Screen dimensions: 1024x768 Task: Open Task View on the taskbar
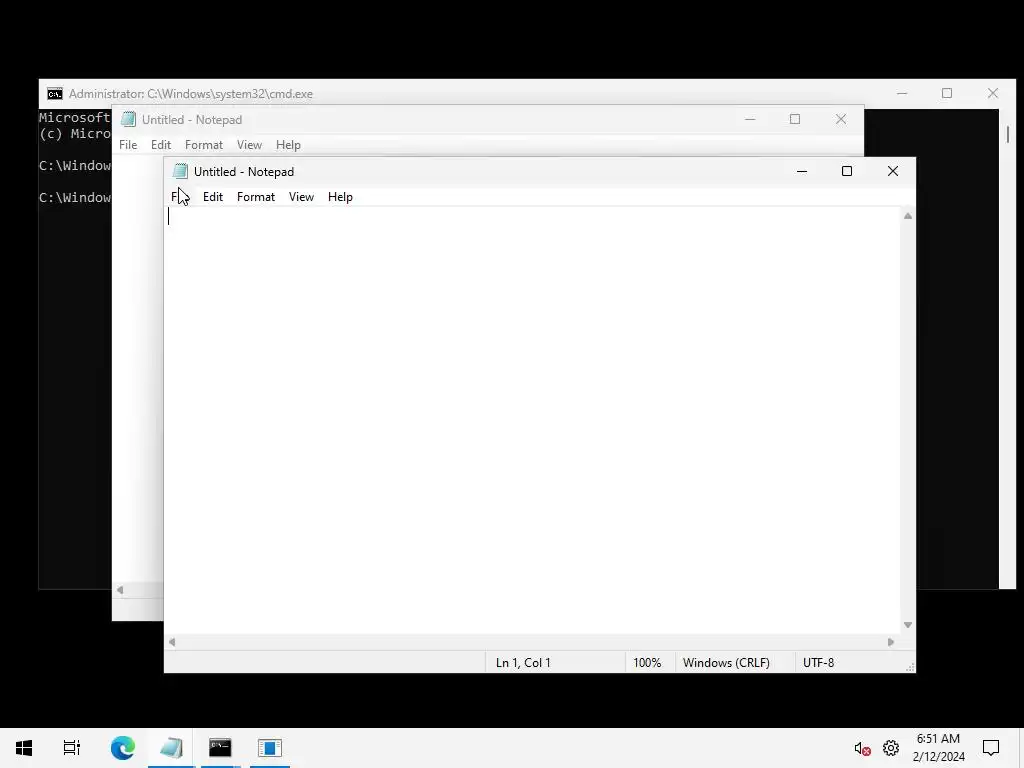click(72, 748)
